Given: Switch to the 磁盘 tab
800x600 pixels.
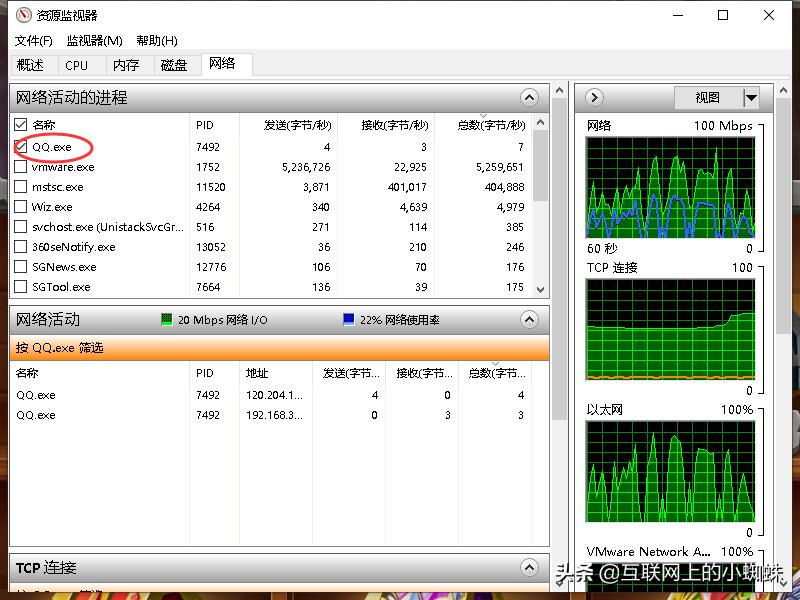Looking at the screenshot, I should click(174, 65).
